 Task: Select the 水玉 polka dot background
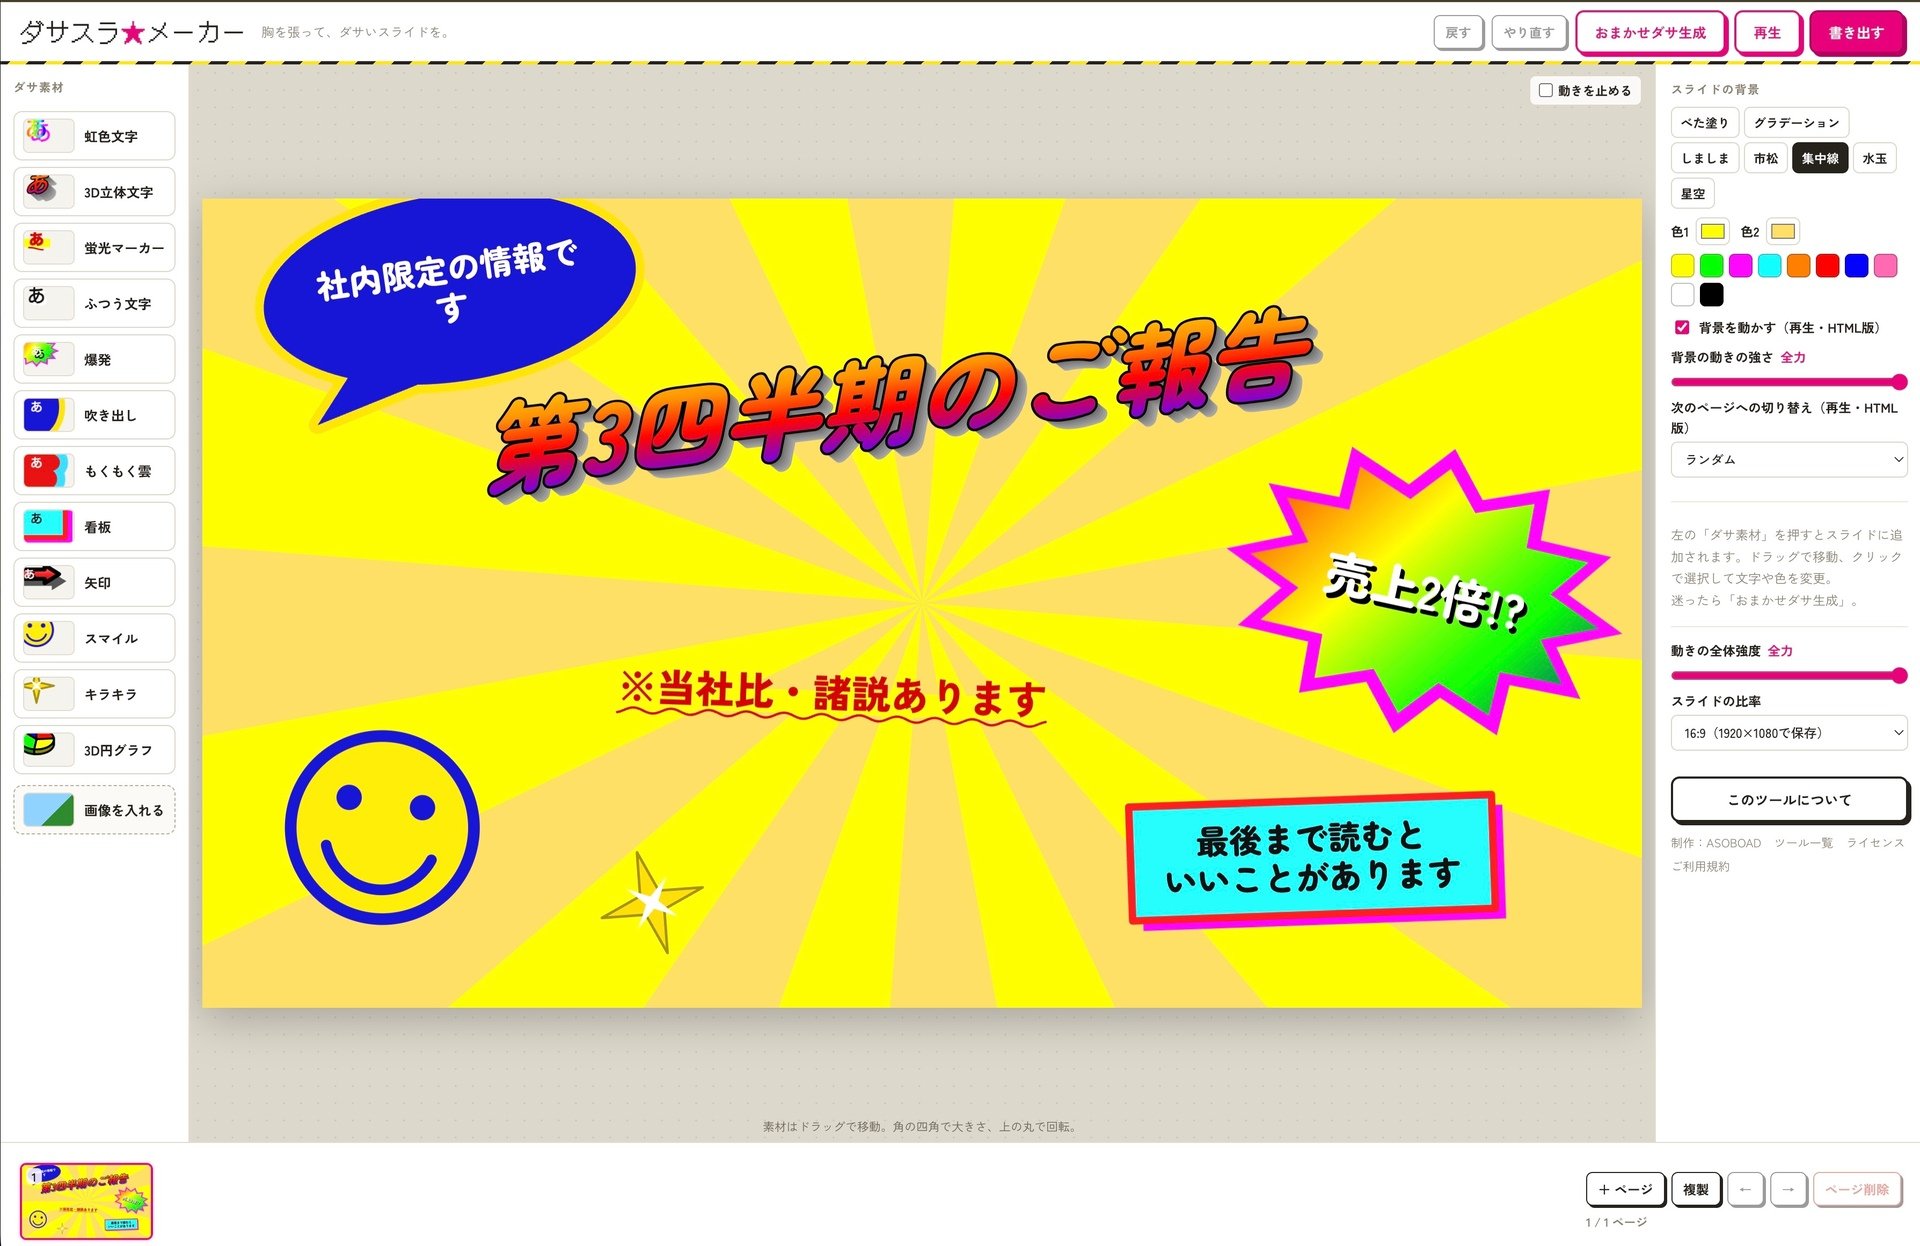(1874, 158)
